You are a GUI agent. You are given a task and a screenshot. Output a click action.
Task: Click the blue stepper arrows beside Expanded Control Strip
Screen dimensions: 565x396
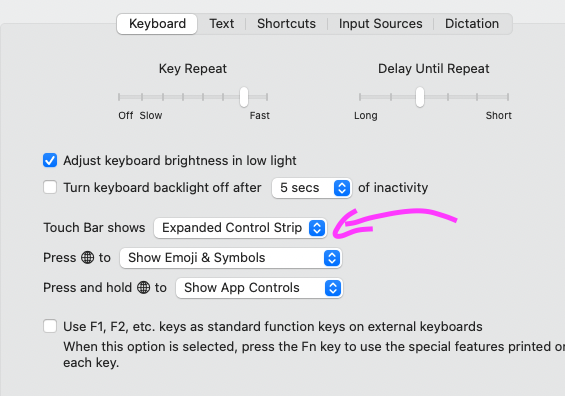click(317, 228)
